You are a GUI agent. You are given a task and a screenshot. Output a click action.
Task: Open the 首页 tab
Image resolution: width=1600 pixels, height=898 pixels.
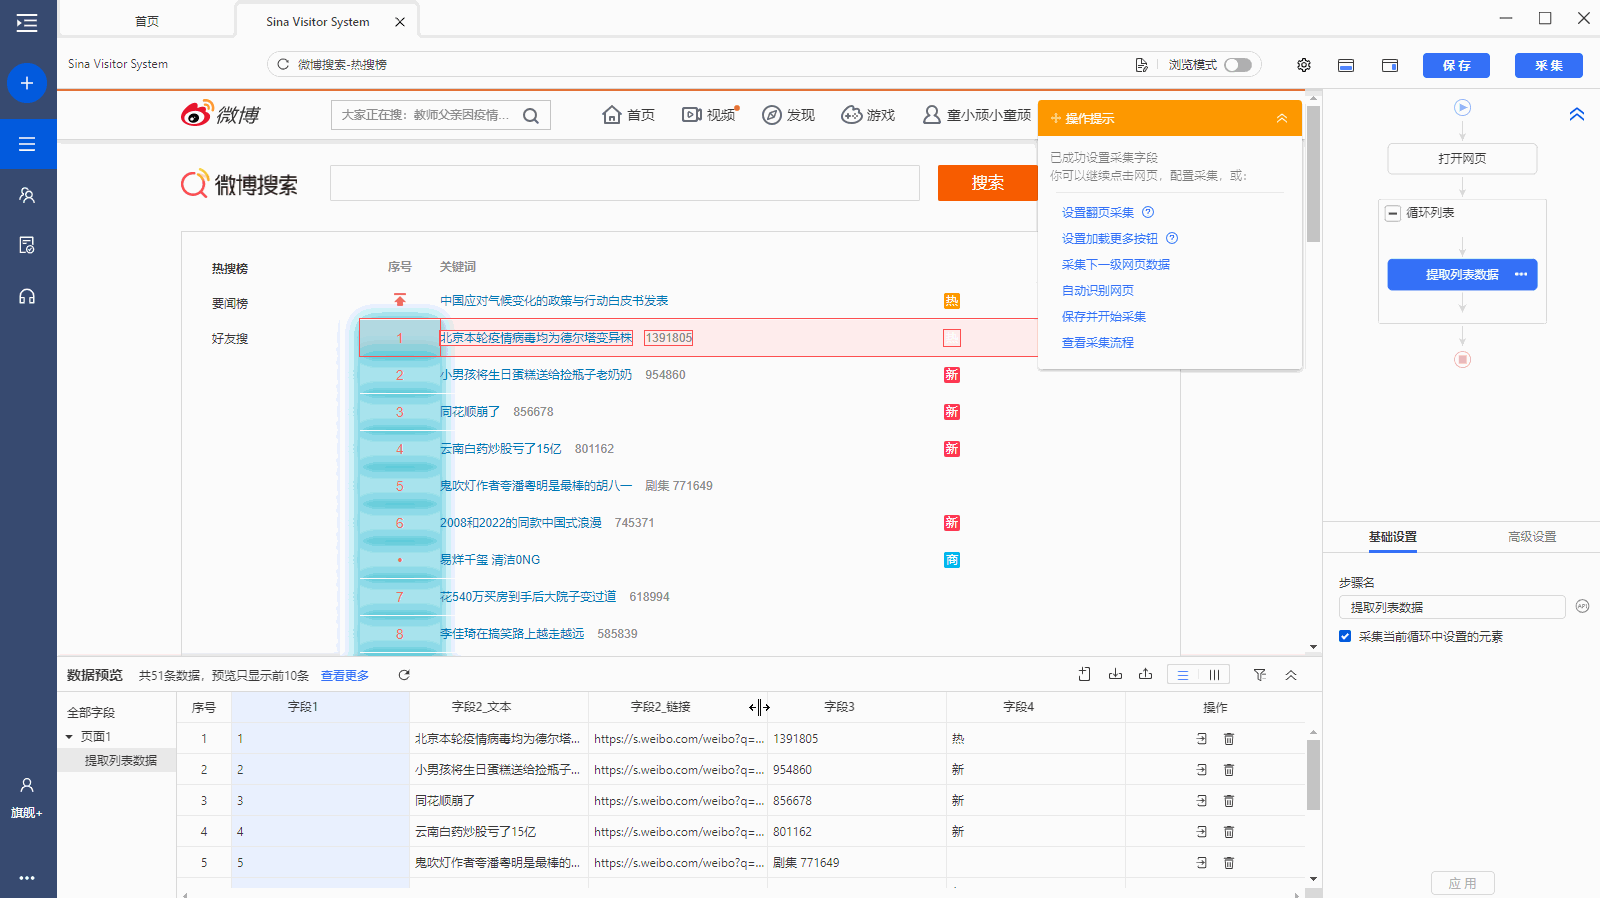pyautogui.click(x=147, y=21)
